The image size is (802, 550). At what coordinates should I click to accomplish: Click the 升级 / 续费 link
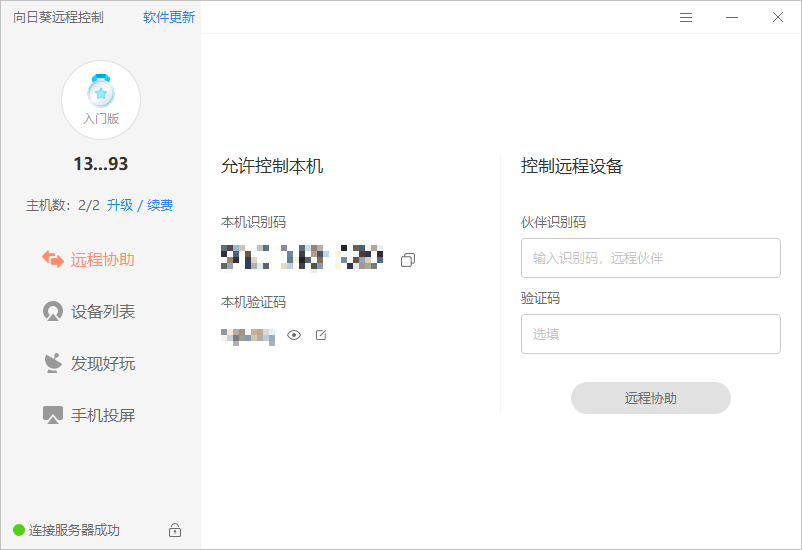point(140,205)
